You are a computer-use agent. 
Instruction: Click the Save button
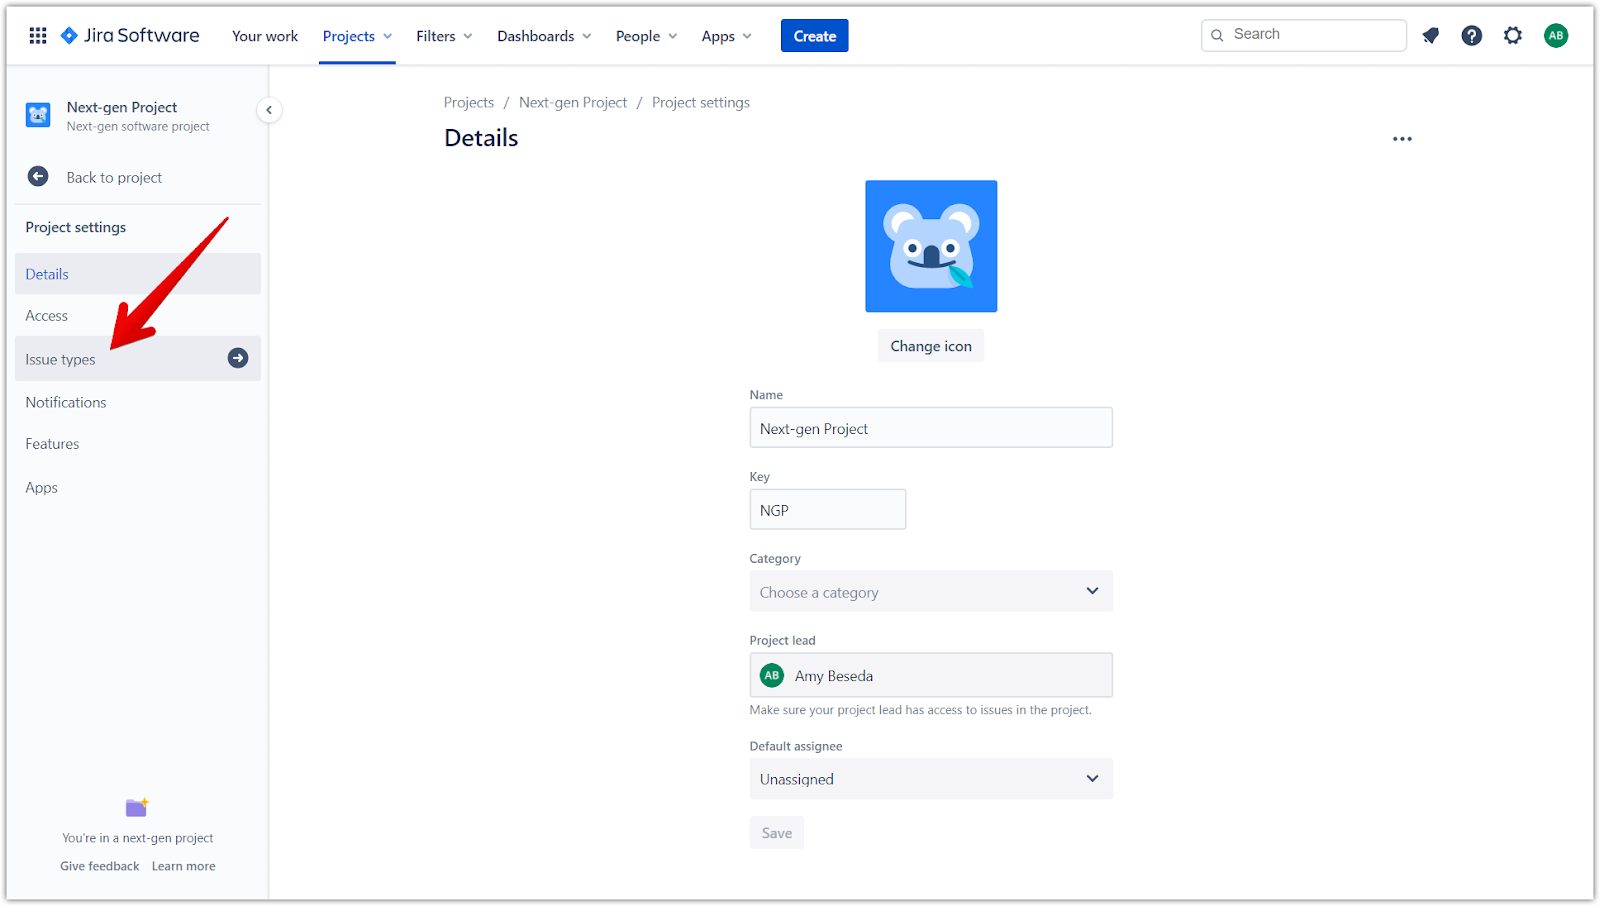click(777, 833)
